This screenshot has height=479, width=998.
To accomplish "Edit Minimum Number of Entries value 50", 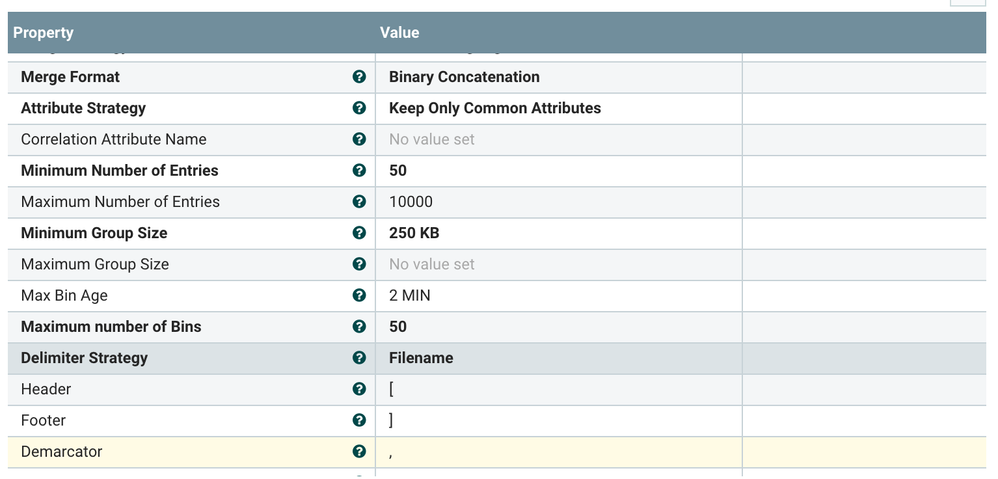I will [398, 170].
